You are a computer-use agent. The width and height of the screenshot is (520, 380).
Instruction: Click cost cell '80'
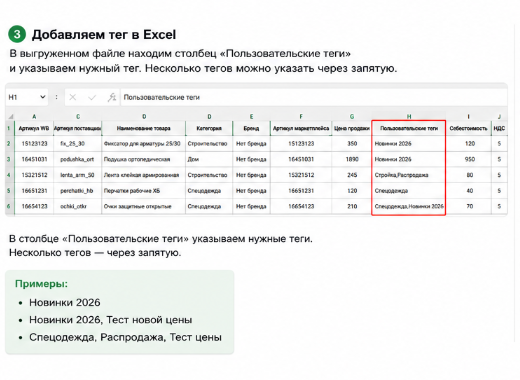[x=468, y=175]
